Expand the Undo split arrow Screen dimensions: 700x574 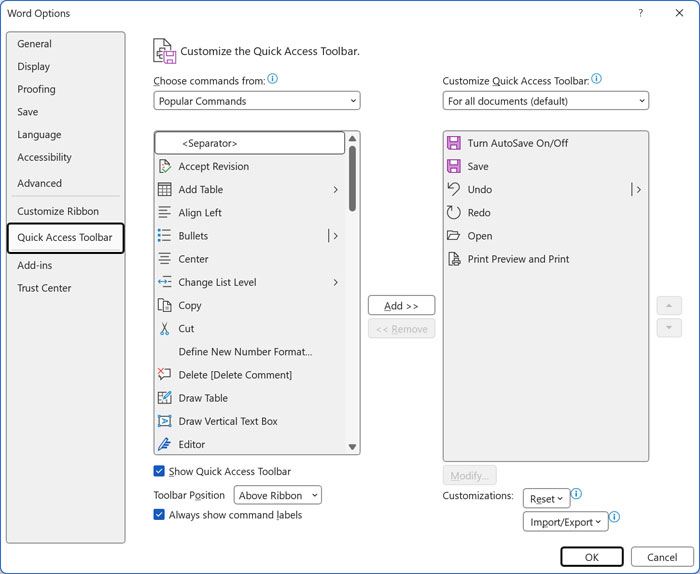pyautogui.click(x=638, y=189)
